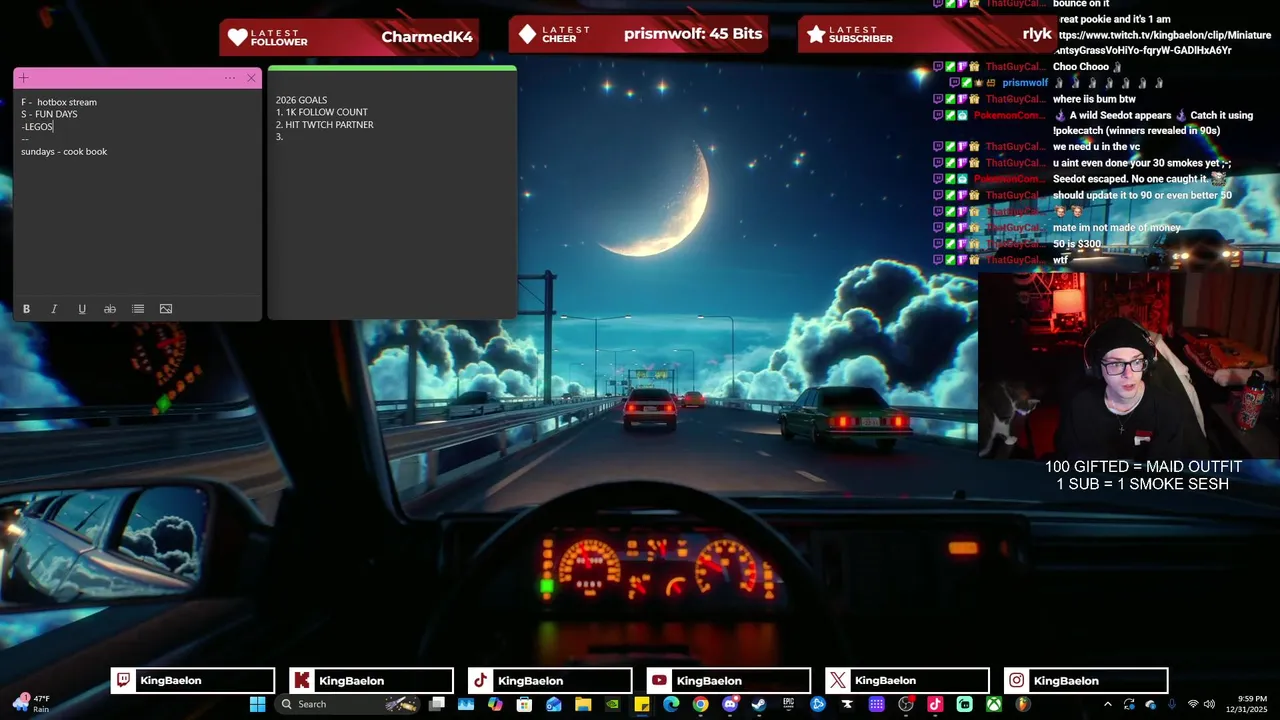
Task: Open the purple grid Stream Deck icon
Action: tap(876, 704)
